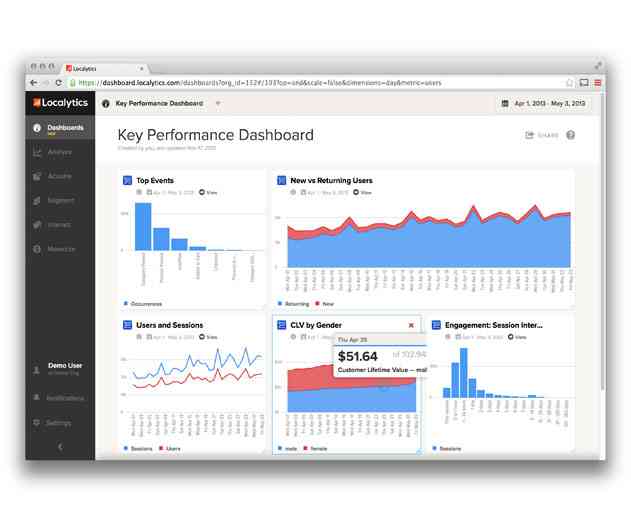
Task: Click Users and Sessions date range
Action: tap(170, 337)
